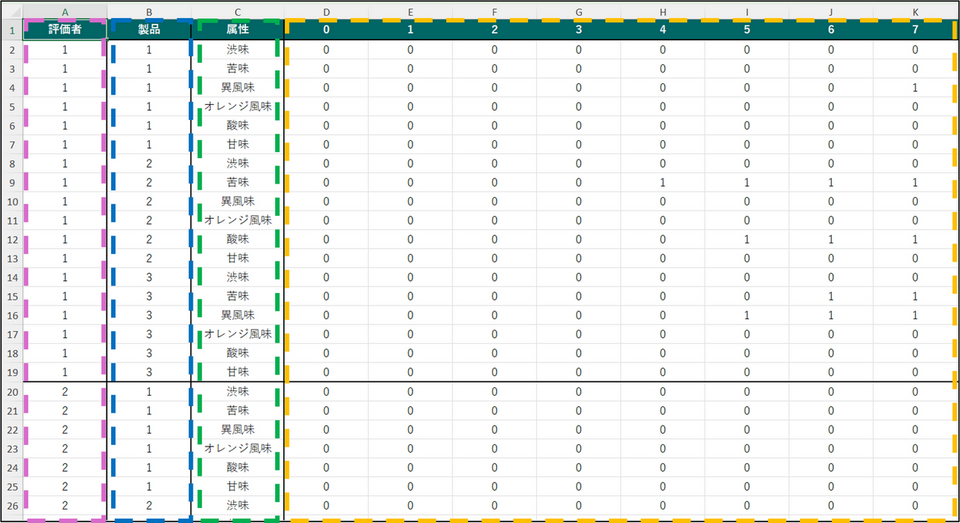Click header cell 2 in column F
Screen dimensions: 960x523
pos(494,29)
